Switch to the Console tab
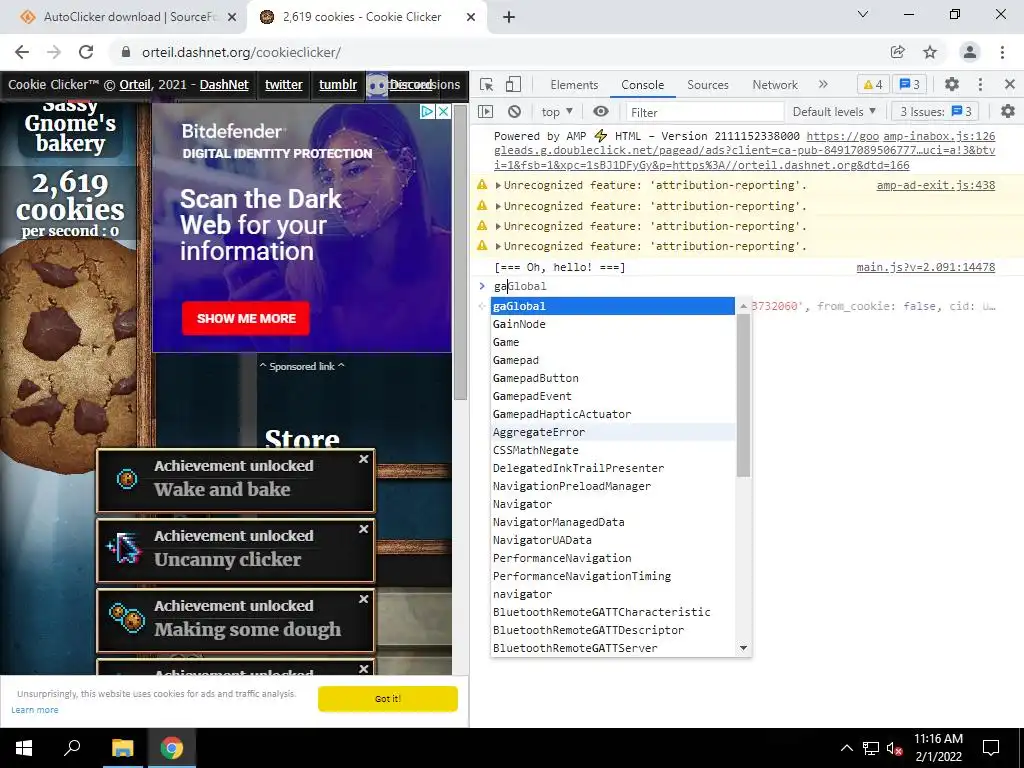This screenshot has height=768, width=1024. (x=643, y=85)
